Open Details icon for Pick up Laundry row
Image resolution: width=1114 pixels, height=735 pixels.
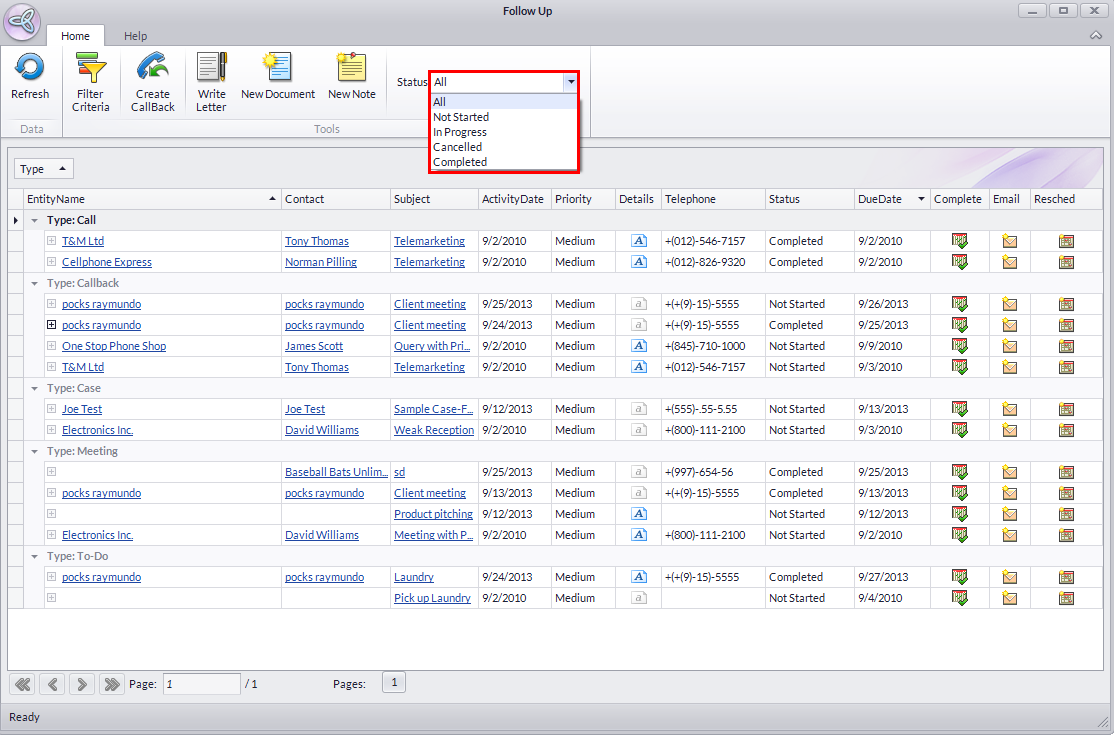[x=638, y=598]
